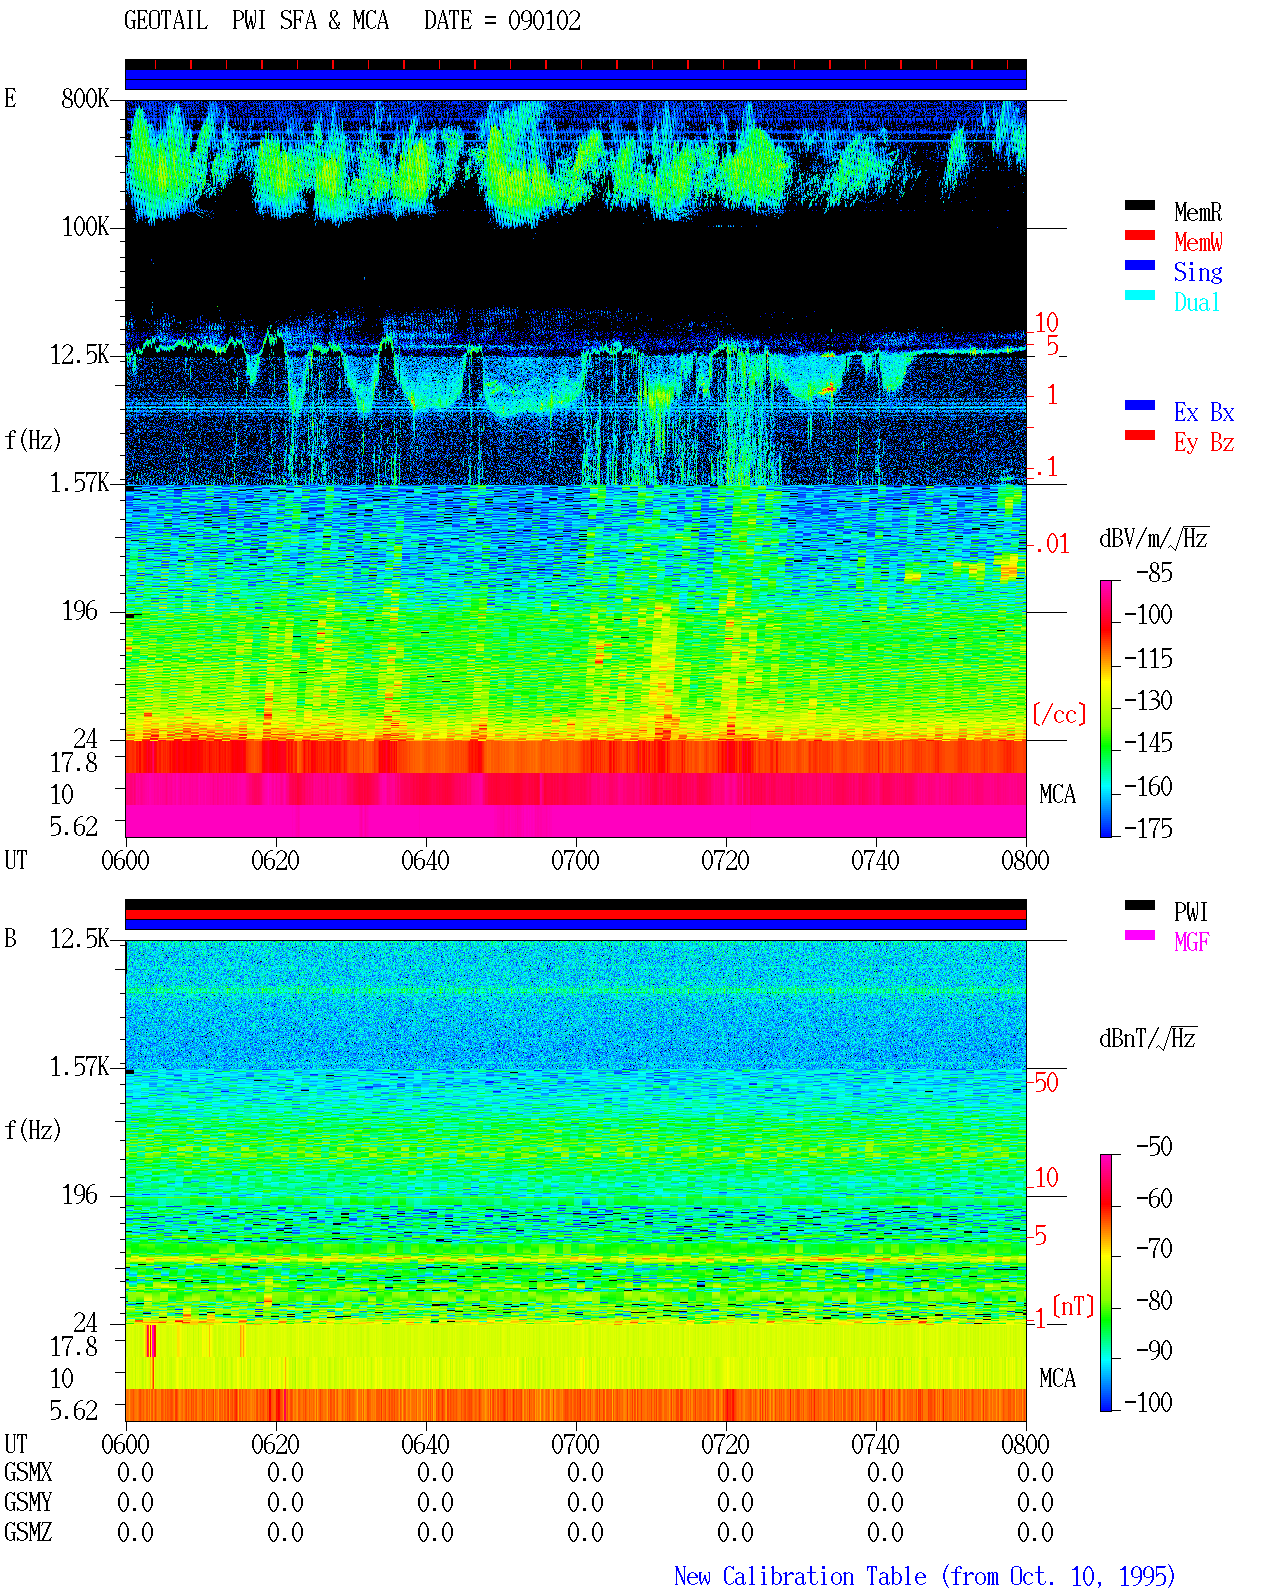This screenshot has width=1280, height=1593.
Task: Click the -175 color scale value
Action: click(x=1148, y=828)
